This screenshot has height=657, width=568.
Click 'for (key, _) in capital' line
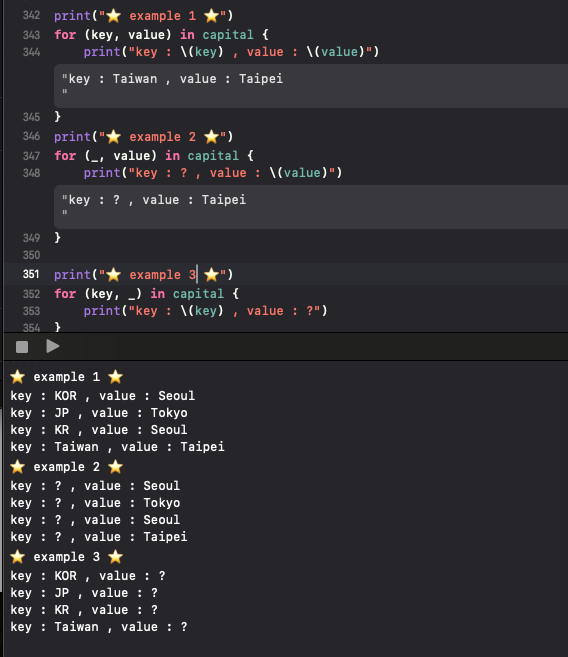click(147, 293)
